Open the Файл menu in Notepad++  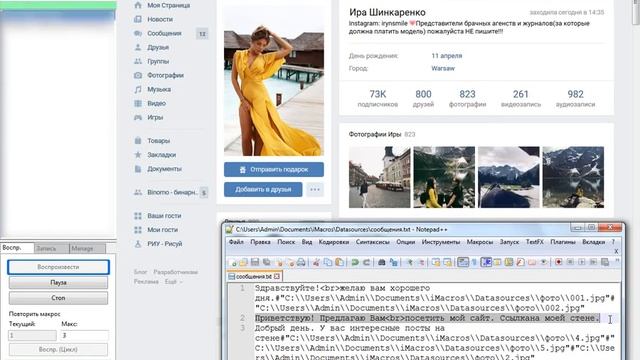236,242
